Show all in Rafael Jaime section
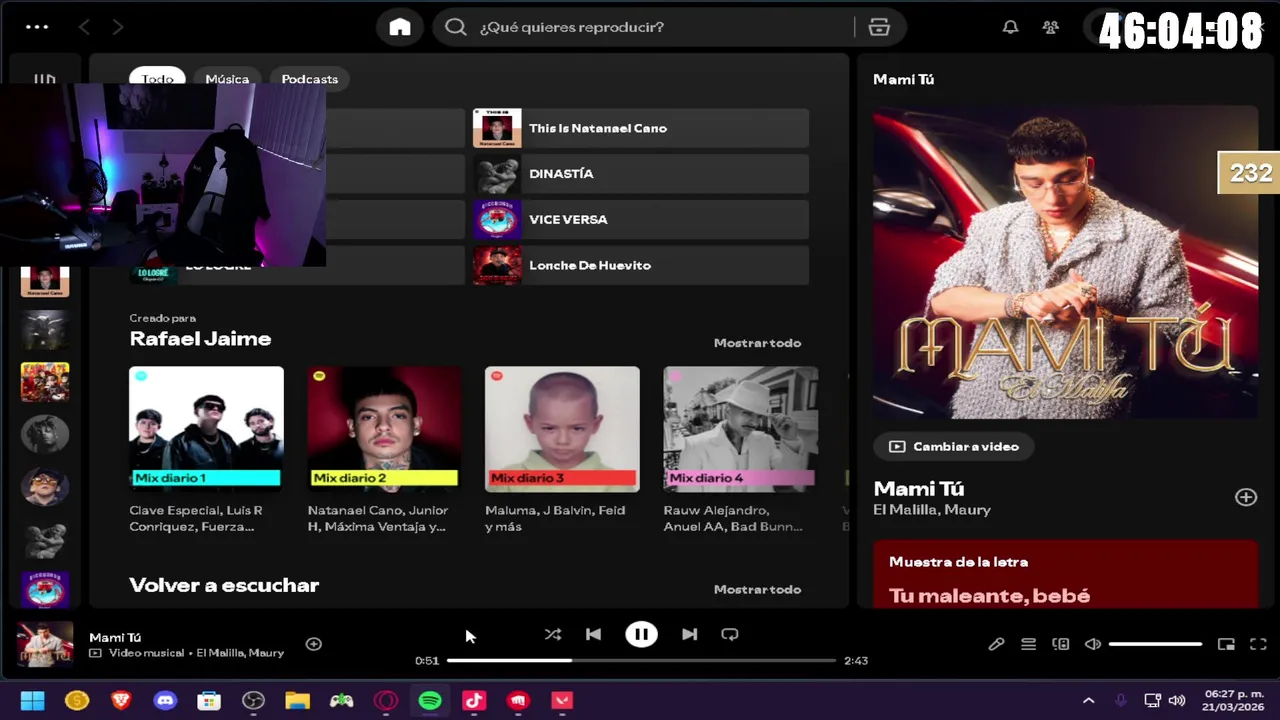Viewport: 1280px width, 720px height. (757, 343)
